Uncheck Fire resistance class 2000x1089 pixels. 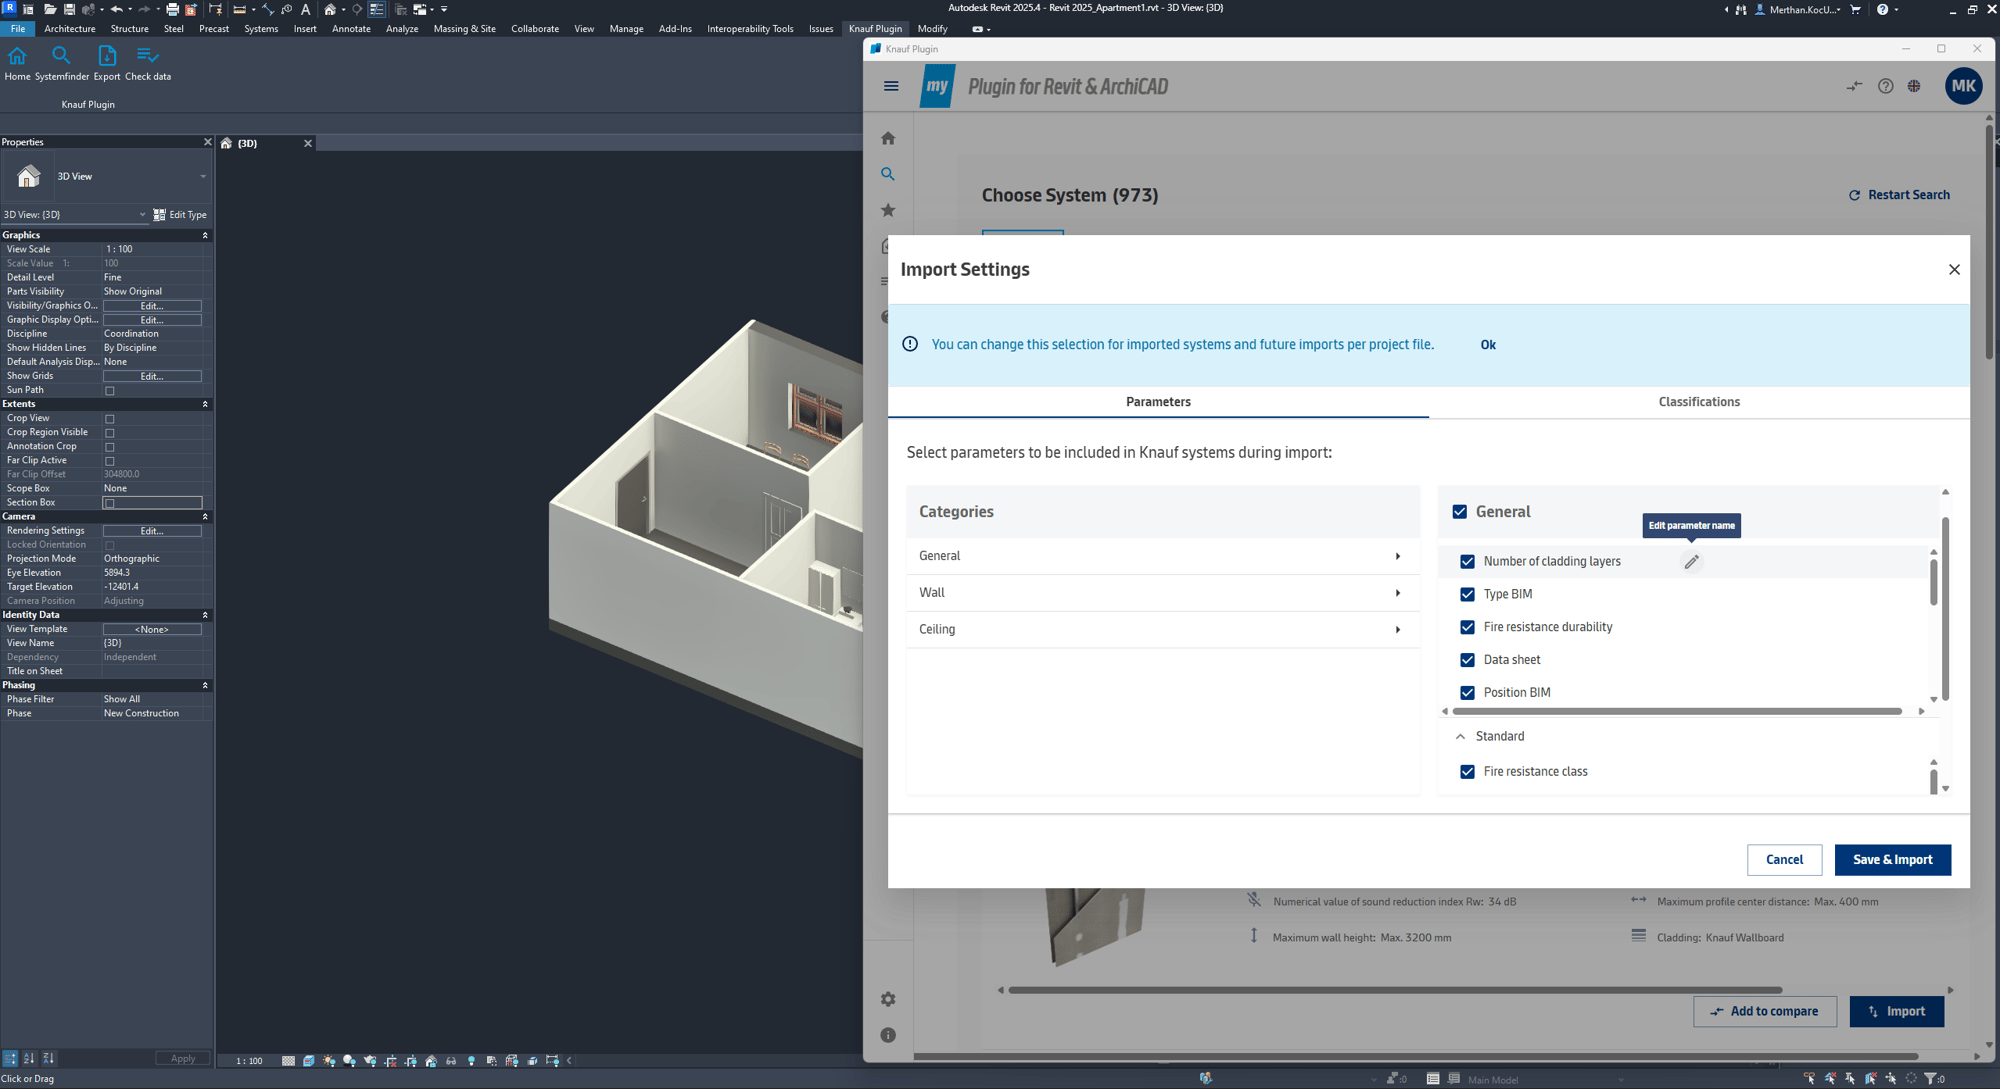[x=1467, y=772]
